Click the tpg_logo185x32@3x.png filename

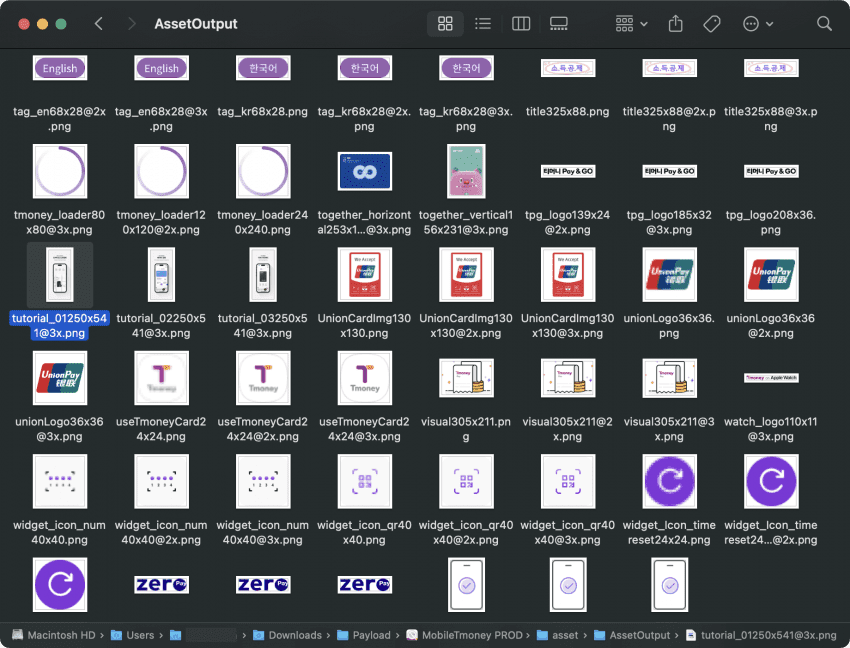pyautogui.click(x=669, y=222)
